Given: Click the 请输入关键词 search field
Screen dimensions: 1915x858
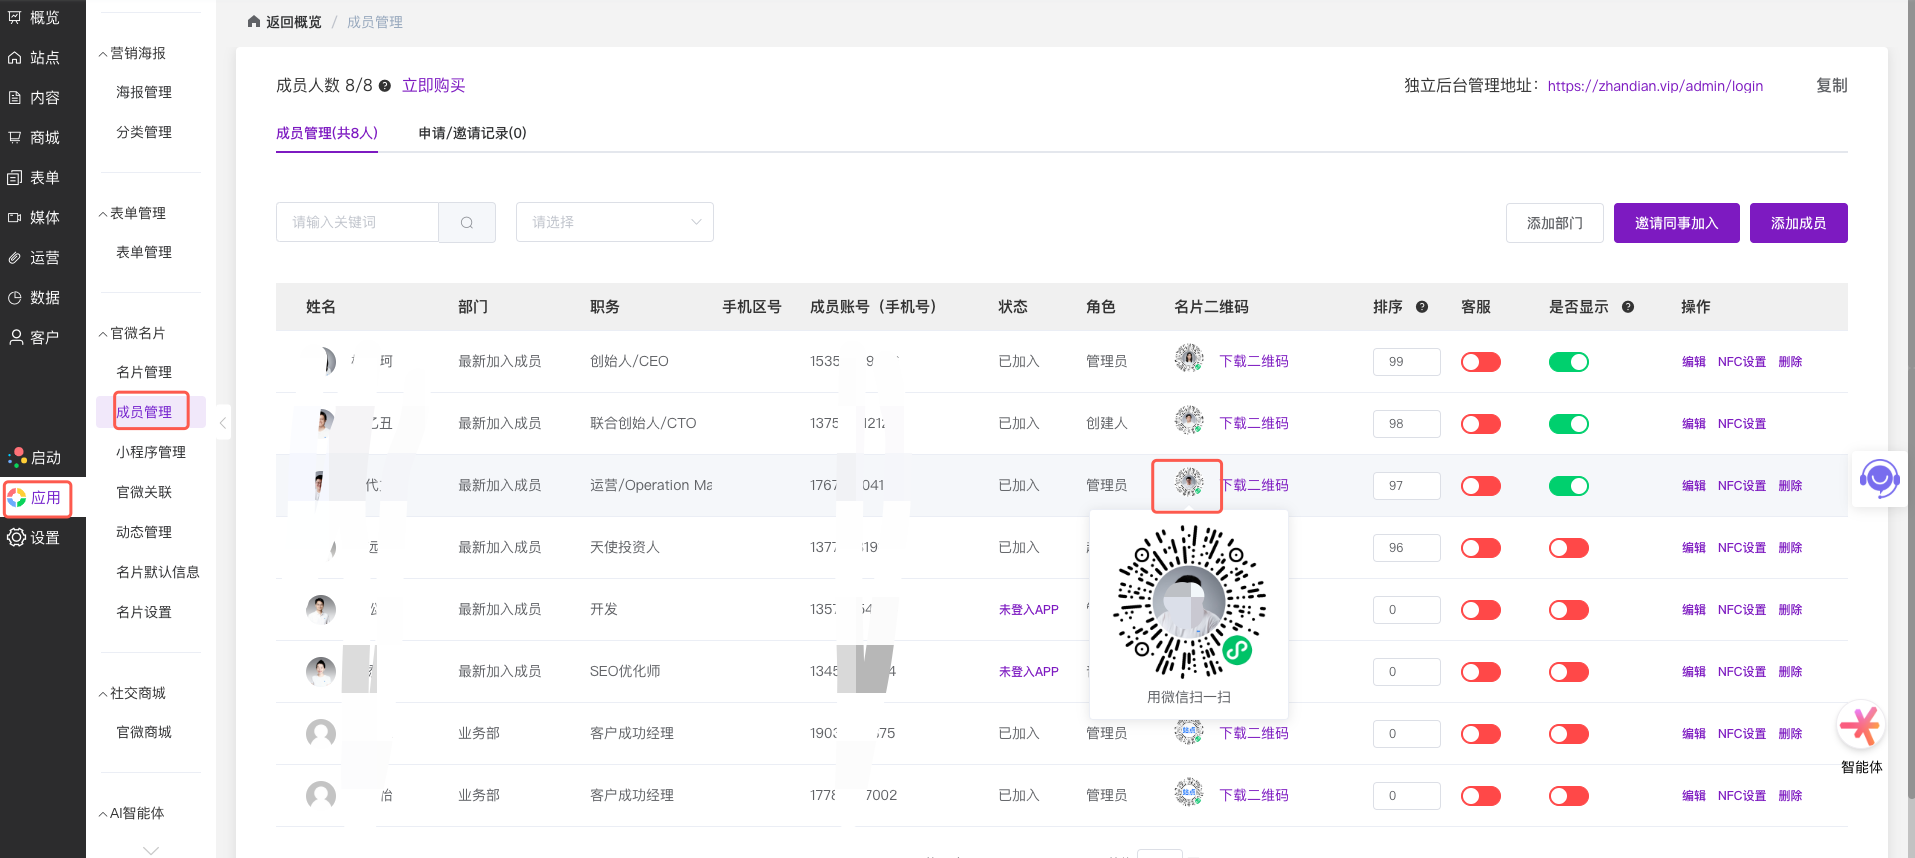Looking at the screenshot, I should point(357,222).
